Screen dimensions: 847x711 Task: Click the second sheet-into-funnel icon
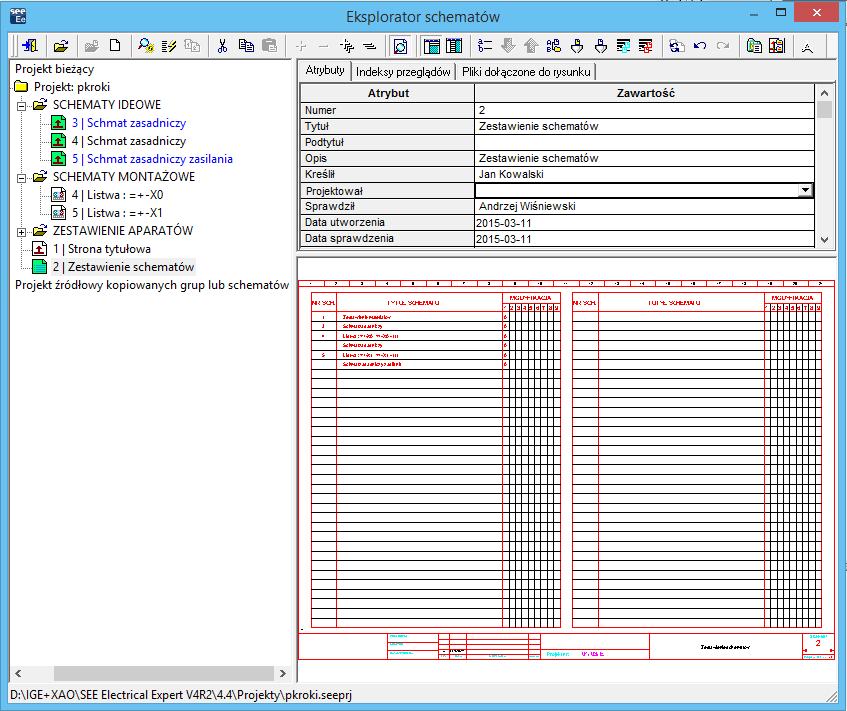tap(600, 46)
